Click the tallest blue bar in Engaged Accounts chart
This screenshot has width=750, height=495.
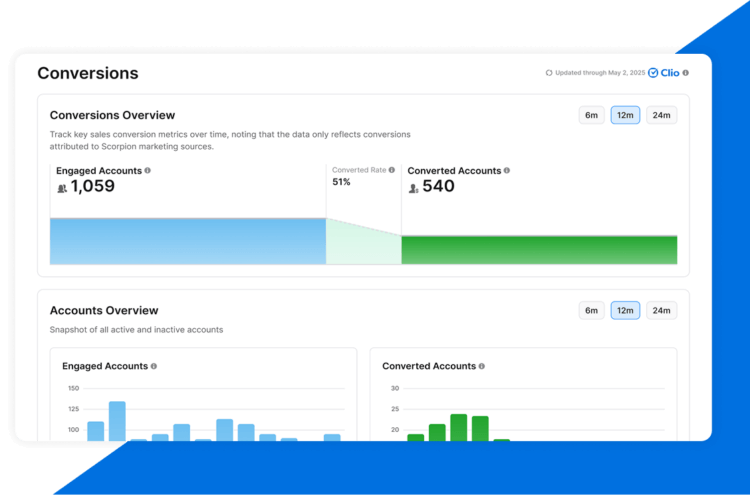coord(117,420)
